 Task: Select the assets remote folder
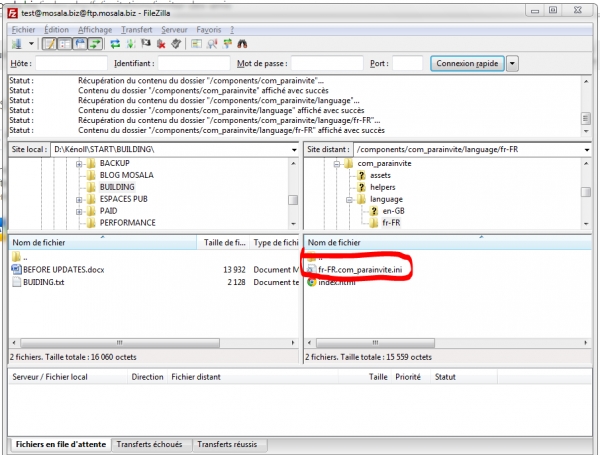point(380,175)
